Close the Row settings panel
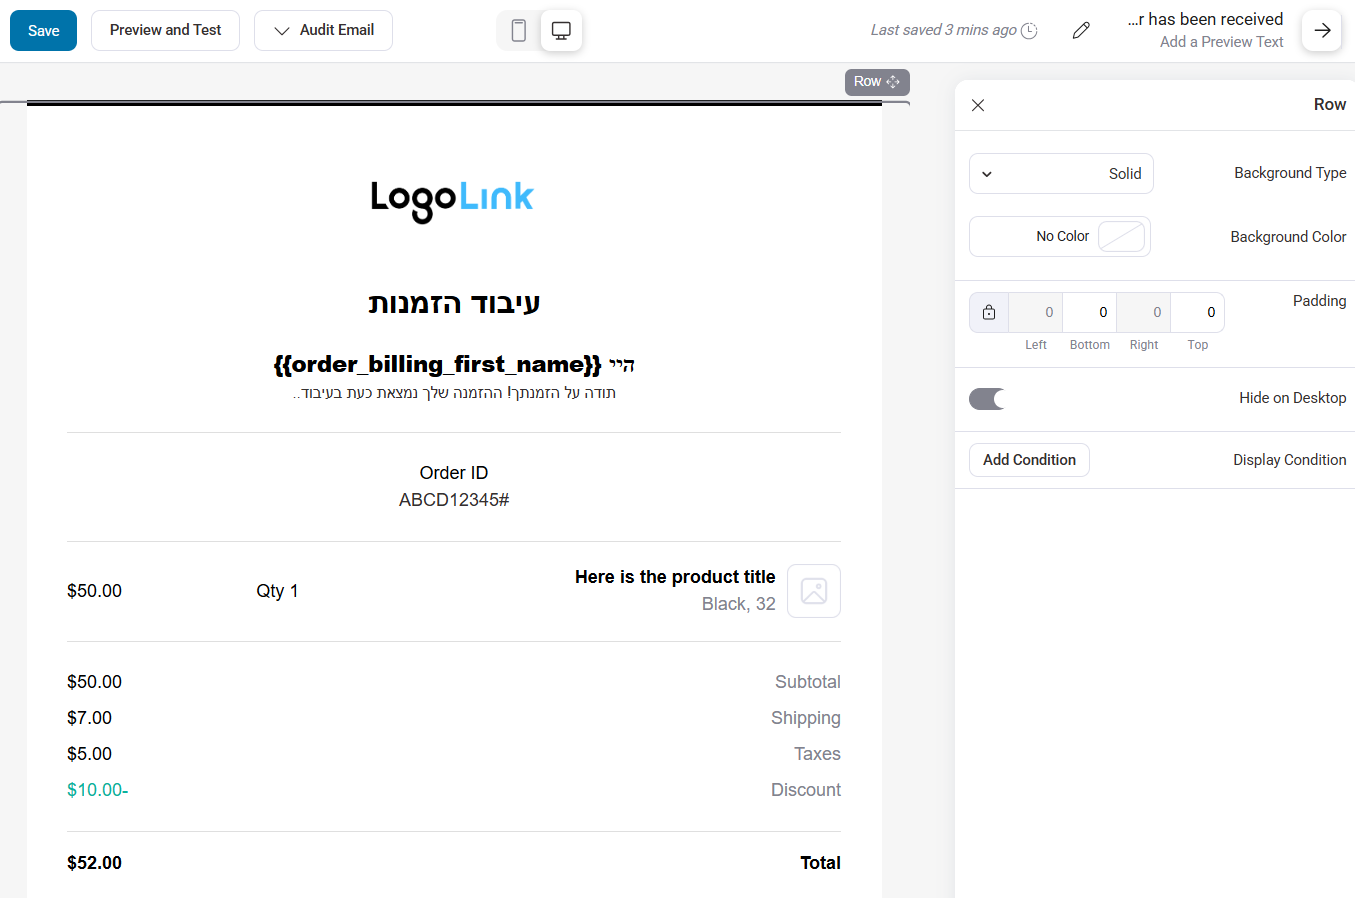1355x898 pixels. tap(977, 105)
